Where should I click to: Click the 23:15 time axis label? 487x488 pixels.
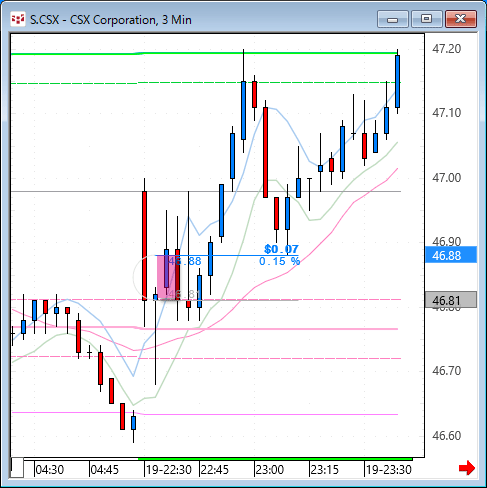pyautogui.click(x=325, y=470)
